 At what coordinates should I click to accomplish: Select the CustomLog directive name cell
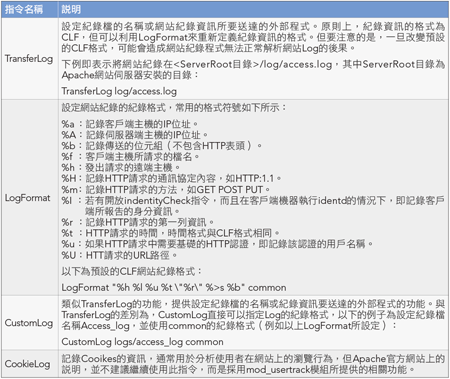pos(29,323)
